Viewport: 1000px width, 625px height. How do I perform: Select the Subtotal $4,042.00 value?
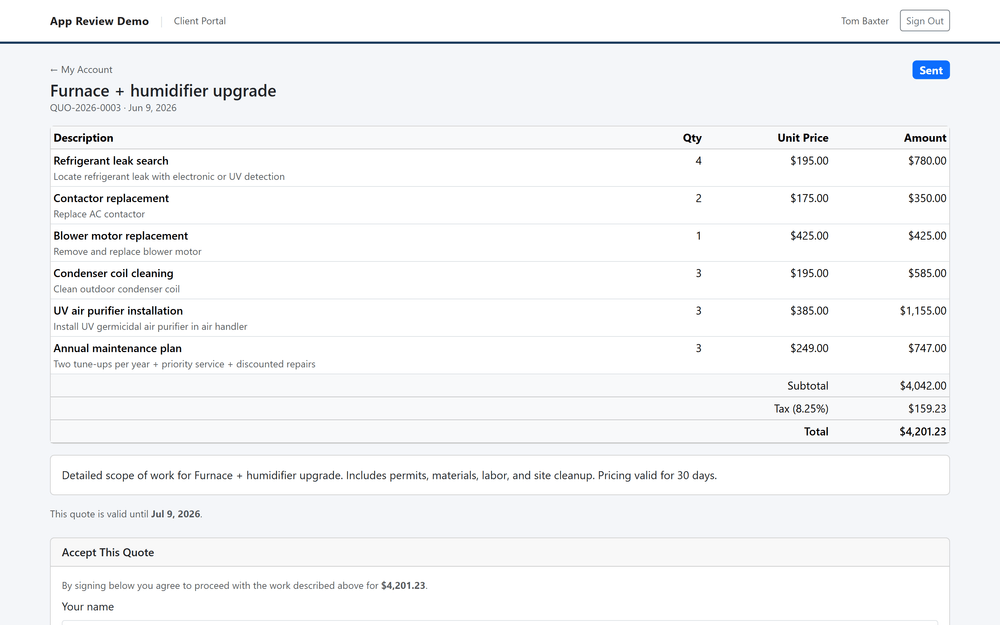click(x=923, y=386)
